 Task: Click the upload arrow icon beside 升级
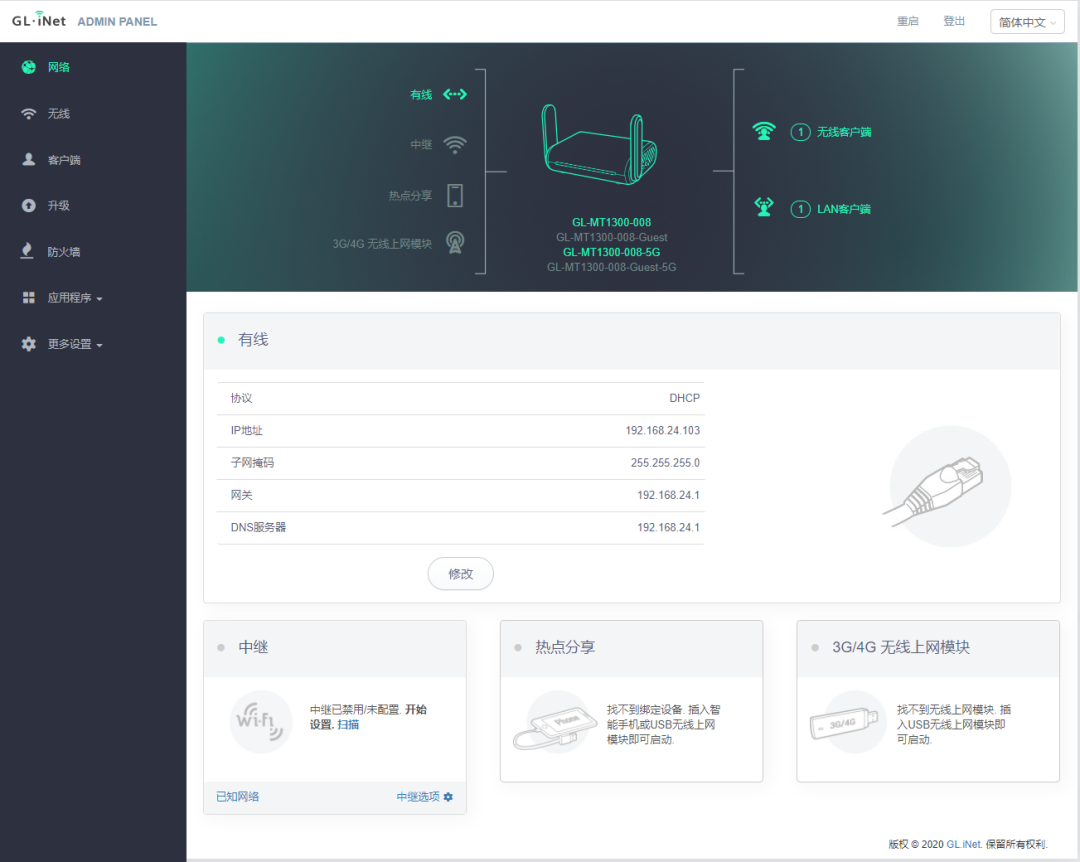pos(28,205)
